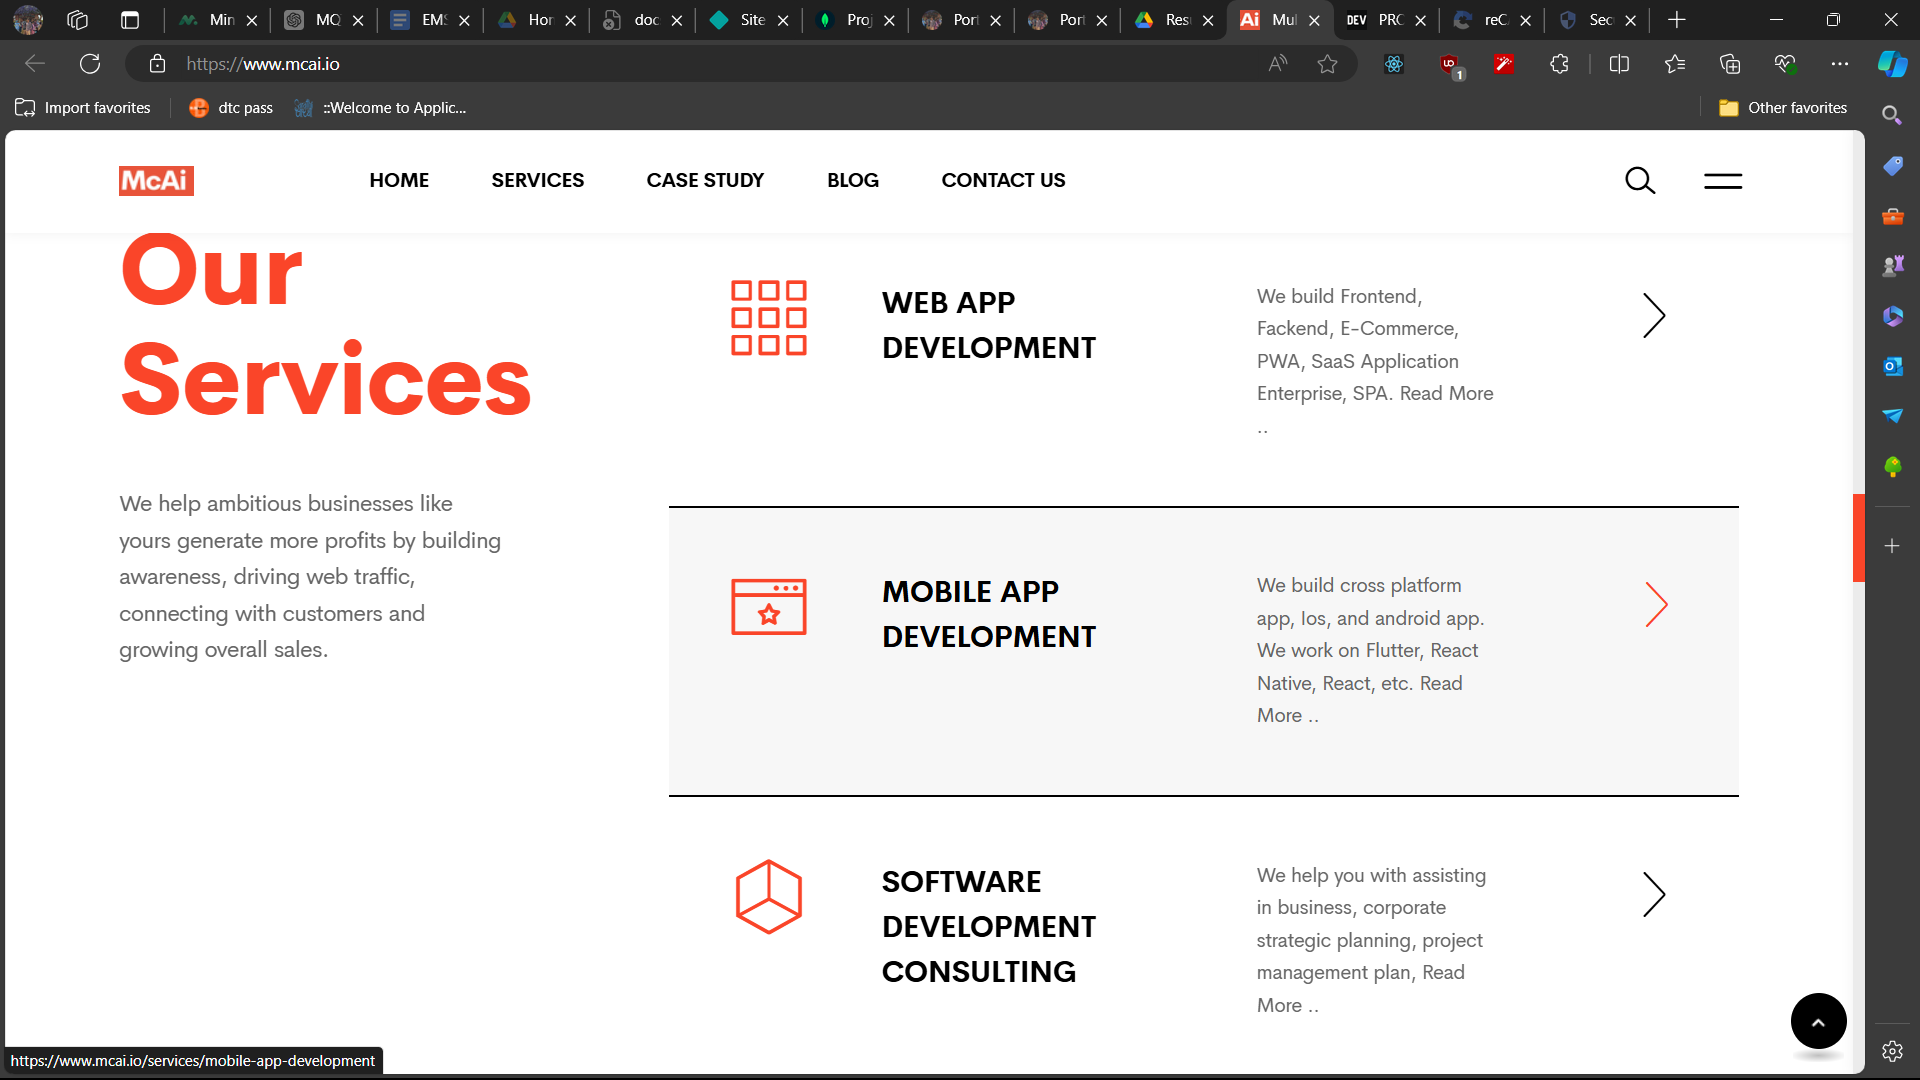Open the hamburger menu icon
Viewport: 1920px width, 1080px height.
pos(1723,181)
